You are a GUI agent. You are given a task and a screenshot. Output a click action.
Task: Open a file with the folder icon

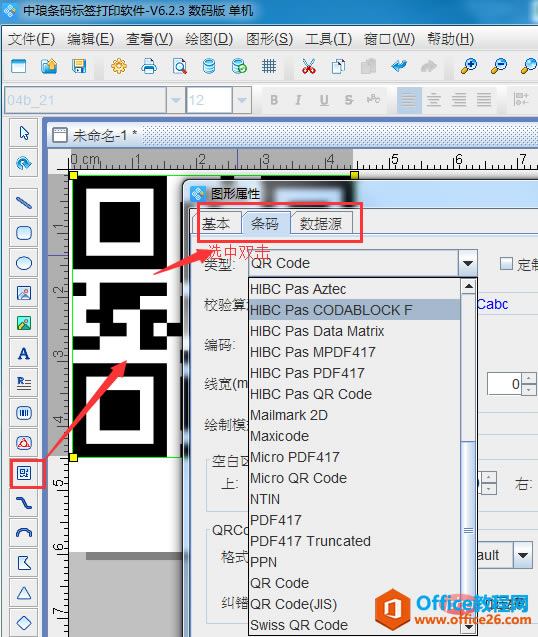[x=49, y=66]
